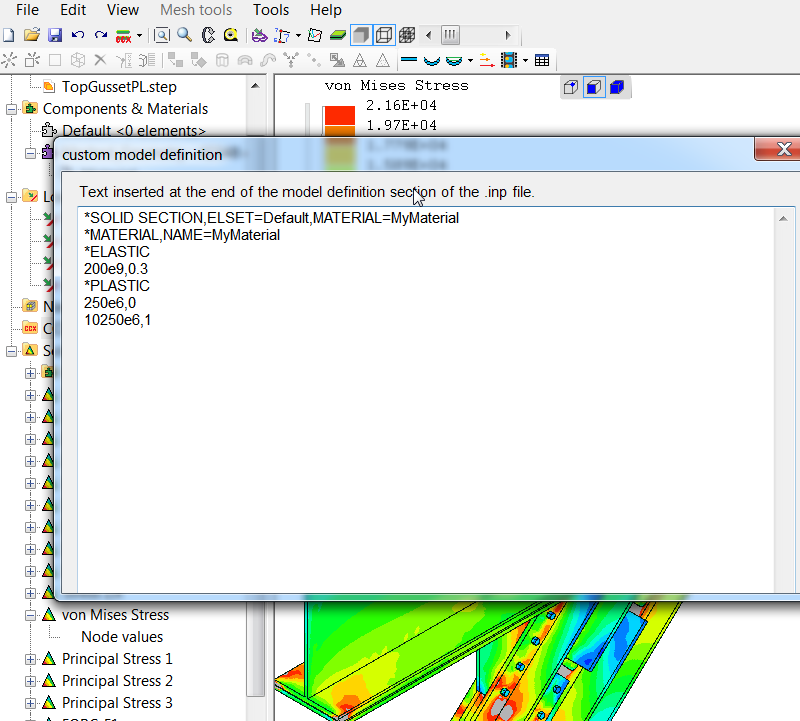Select the magnifier zoom tool
This screenshot has height=721, width=800.
[x=185, y=35]
